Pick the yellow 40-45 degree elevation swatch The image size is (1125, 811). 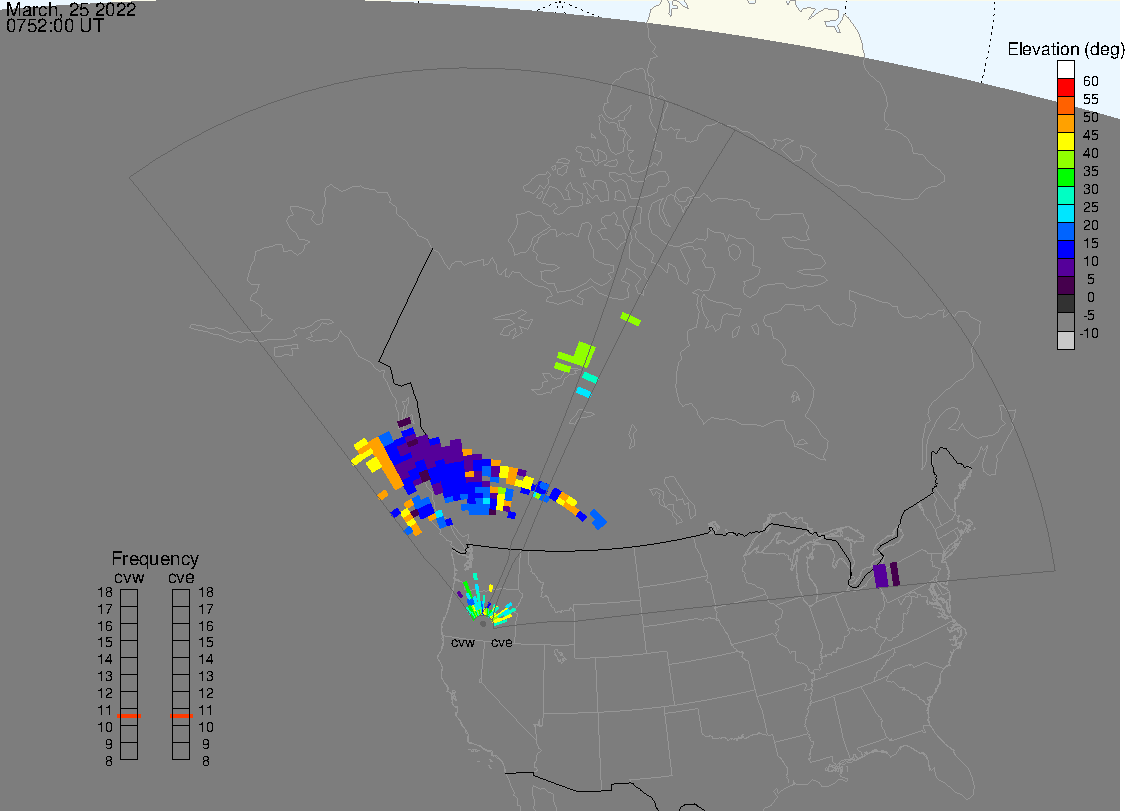click(1065, 141)
